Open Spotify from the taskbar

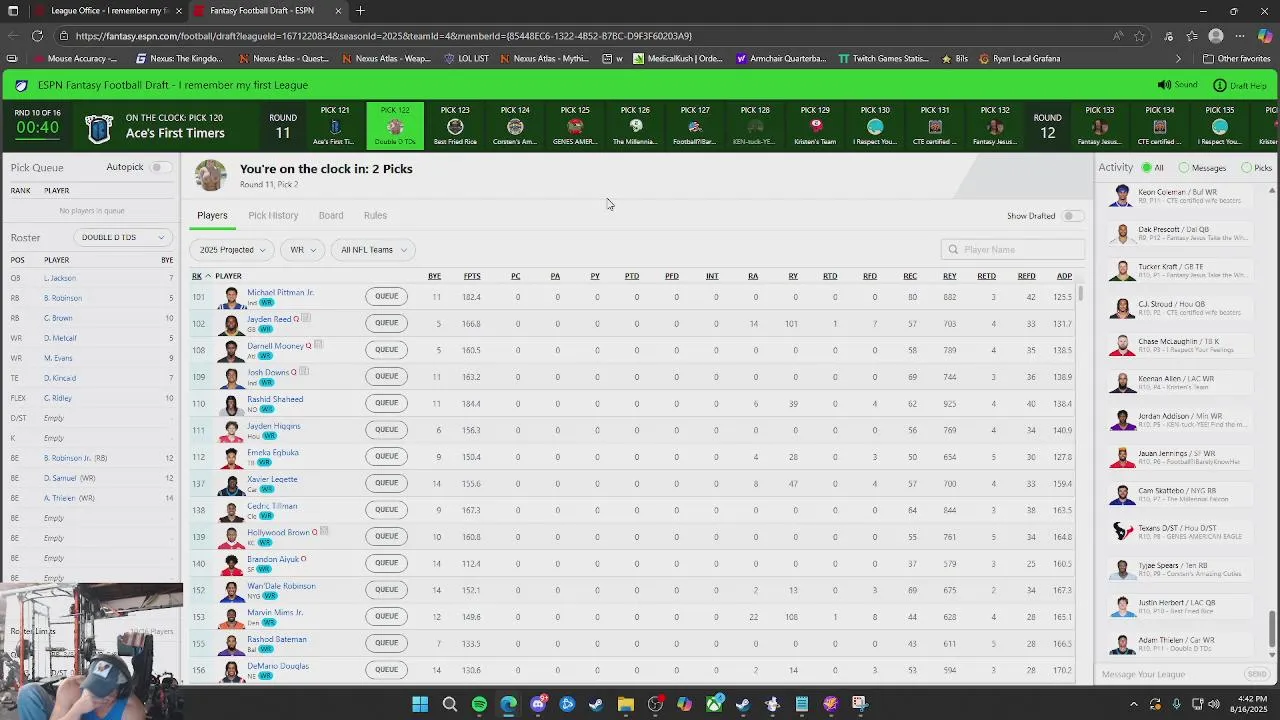tap(479, 704)
